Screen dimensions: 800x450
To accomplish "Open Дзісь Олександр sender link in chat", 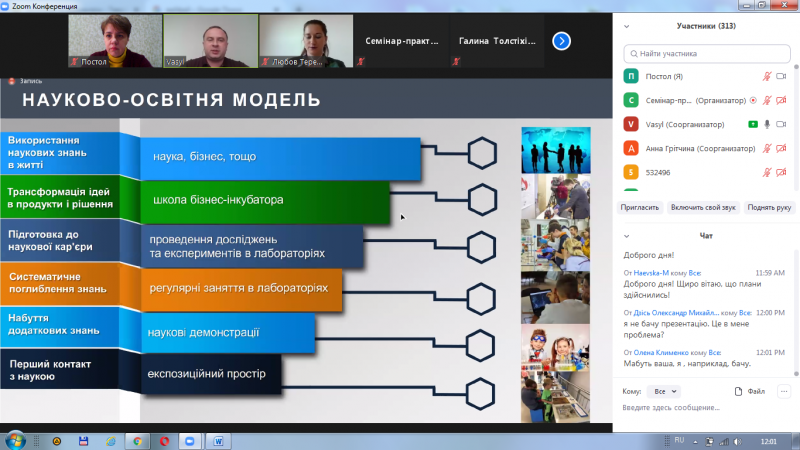I will tap(676, 313).
